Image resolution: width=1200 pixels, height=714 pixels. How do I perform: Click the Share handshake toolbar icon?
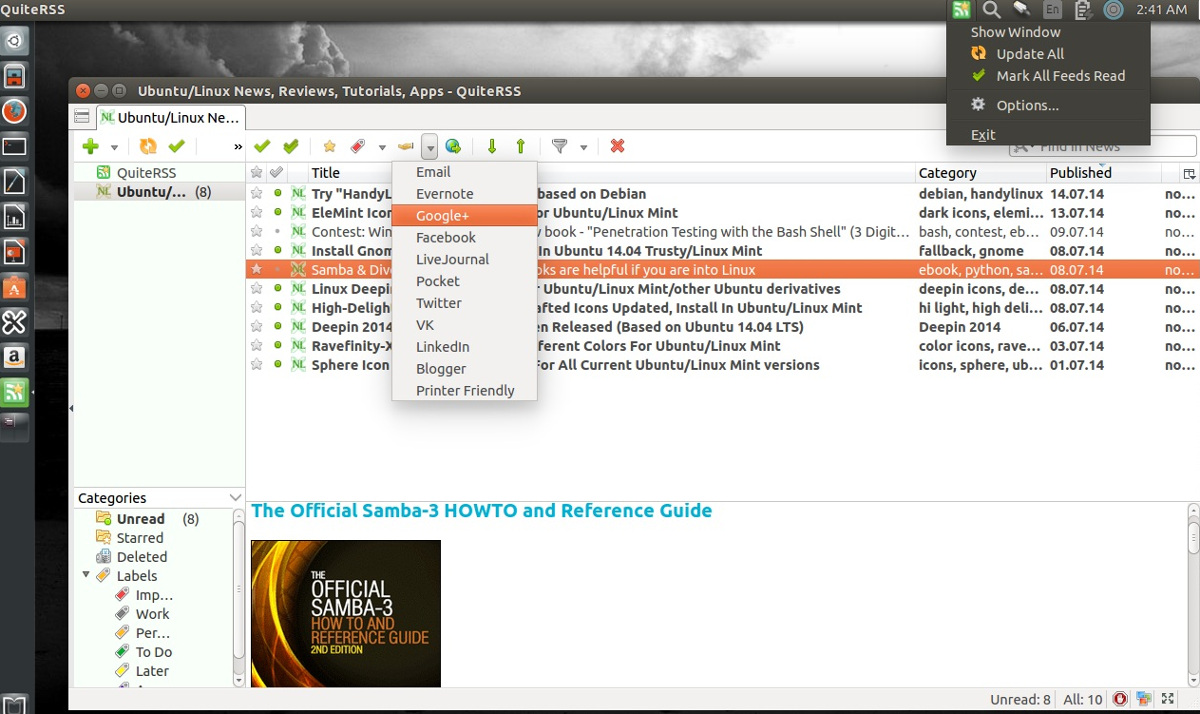[x=406, y=147]
